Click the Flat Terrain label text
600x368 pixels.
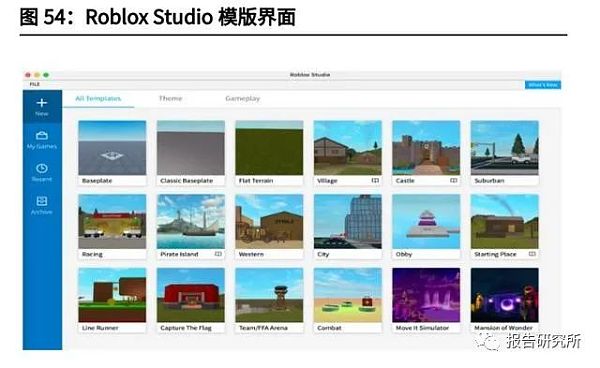click(x=256, y=181)
